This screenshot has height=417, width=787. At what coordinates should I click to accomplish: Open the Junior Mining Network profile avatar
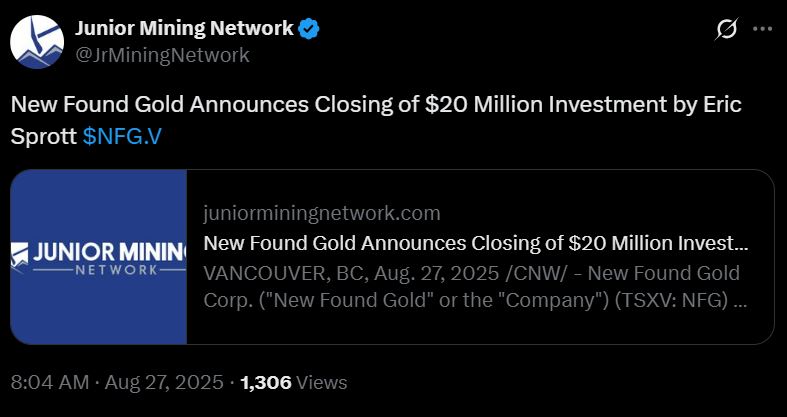[x=36, y=41]
